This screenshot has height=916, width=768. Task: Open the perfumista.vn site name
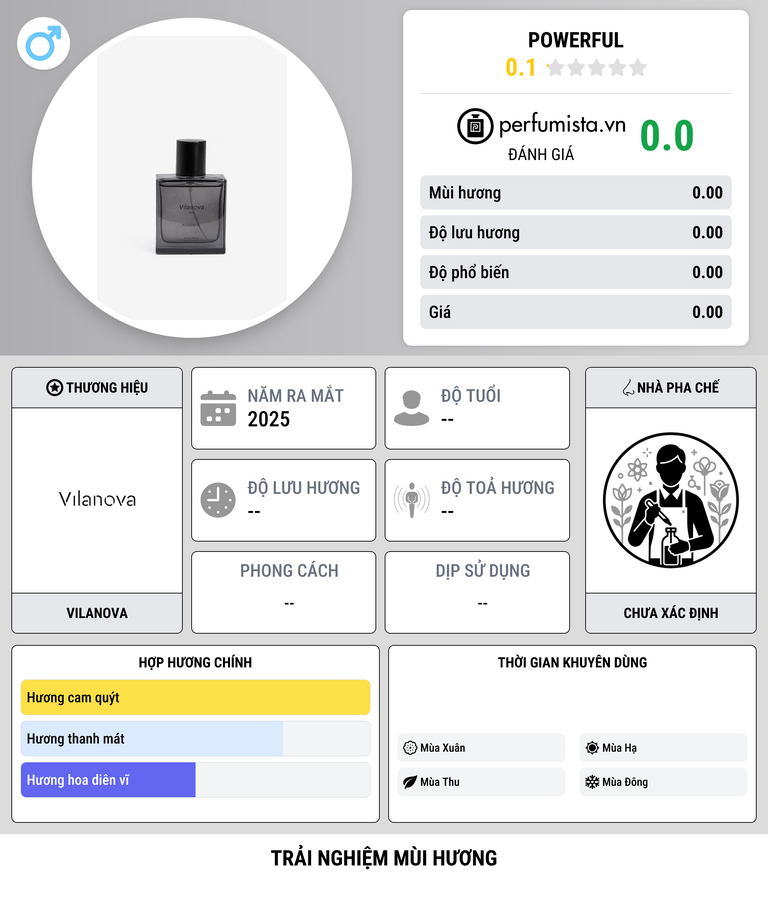point(562,124)
